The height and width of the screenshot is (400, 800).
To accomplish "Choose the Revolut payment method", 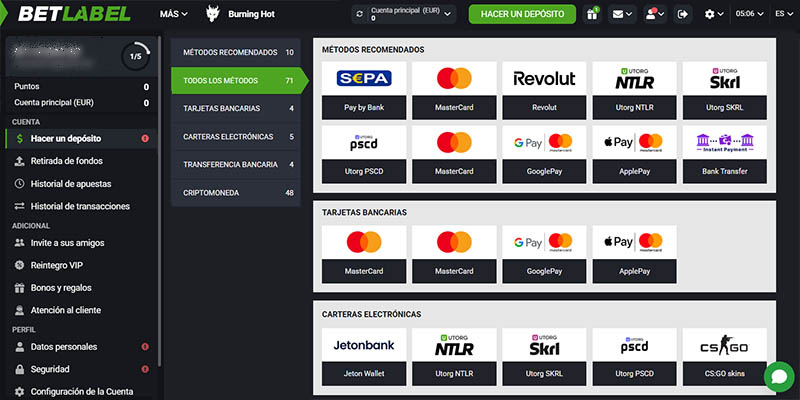I will (544, 89).
